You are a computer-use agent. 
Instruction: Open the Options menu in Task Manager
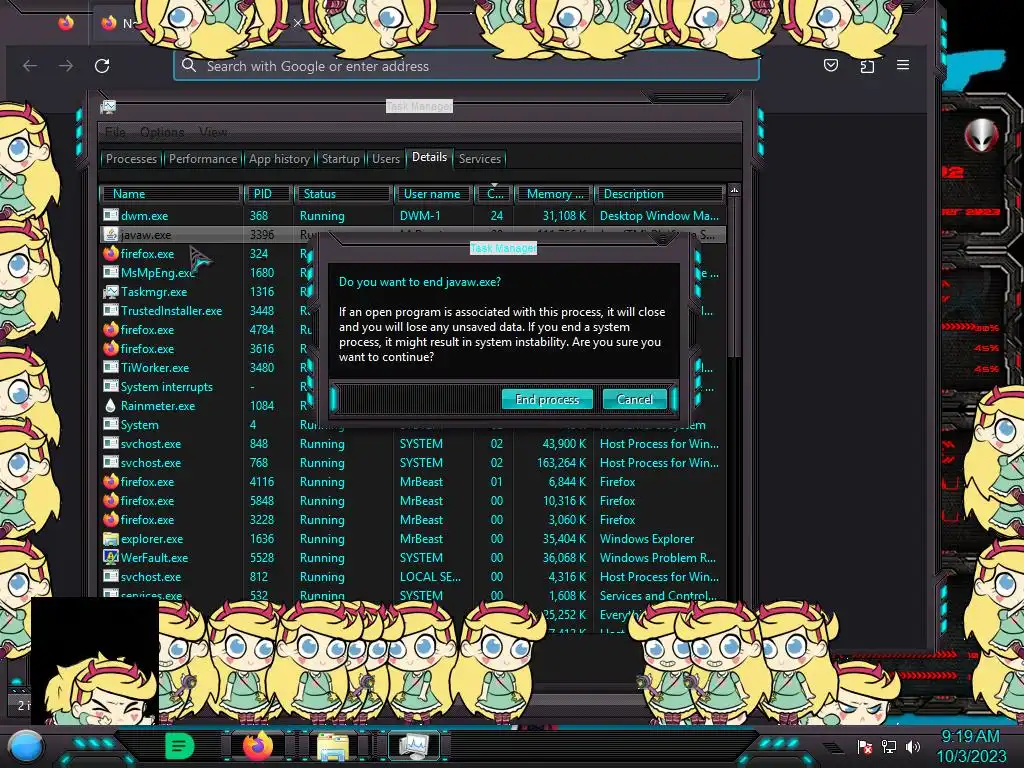click(x=162, y=132)
